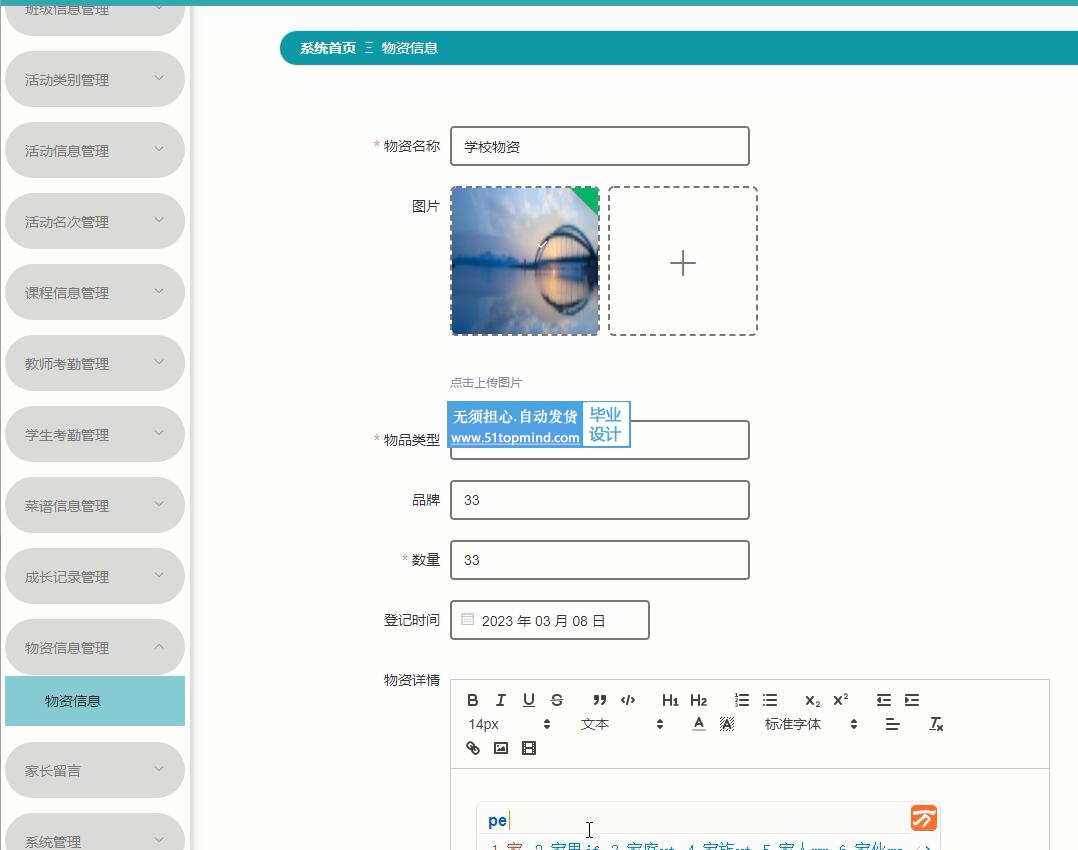Open the 登记时间 date picker field
This screenshot has height=850, width=1078.
click(x=549, y=620)
